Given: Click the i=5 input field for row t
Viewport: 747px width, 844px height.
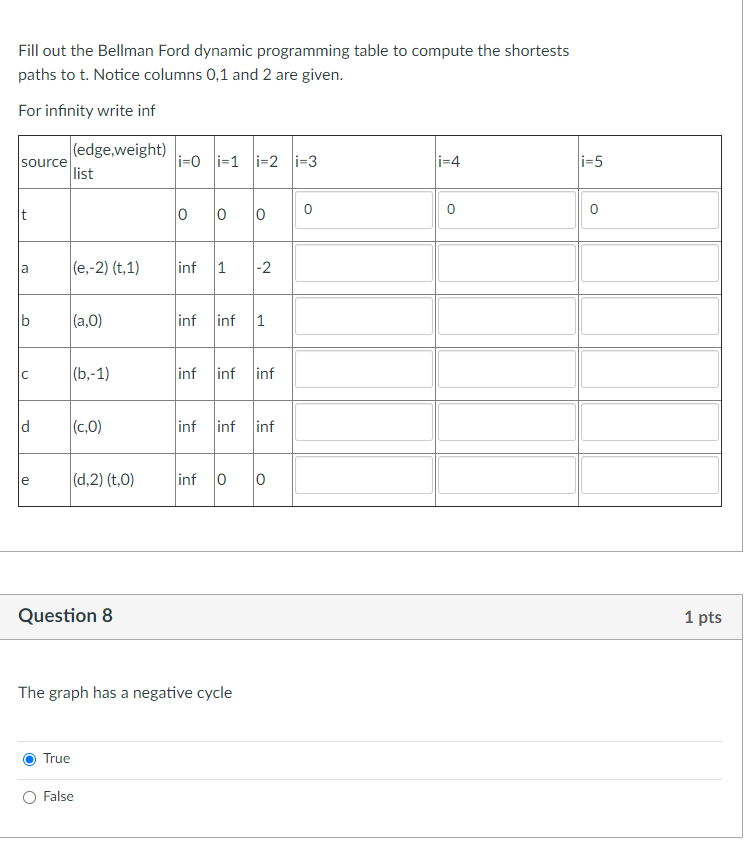Looking at the screenshot, I should point(650,210).
